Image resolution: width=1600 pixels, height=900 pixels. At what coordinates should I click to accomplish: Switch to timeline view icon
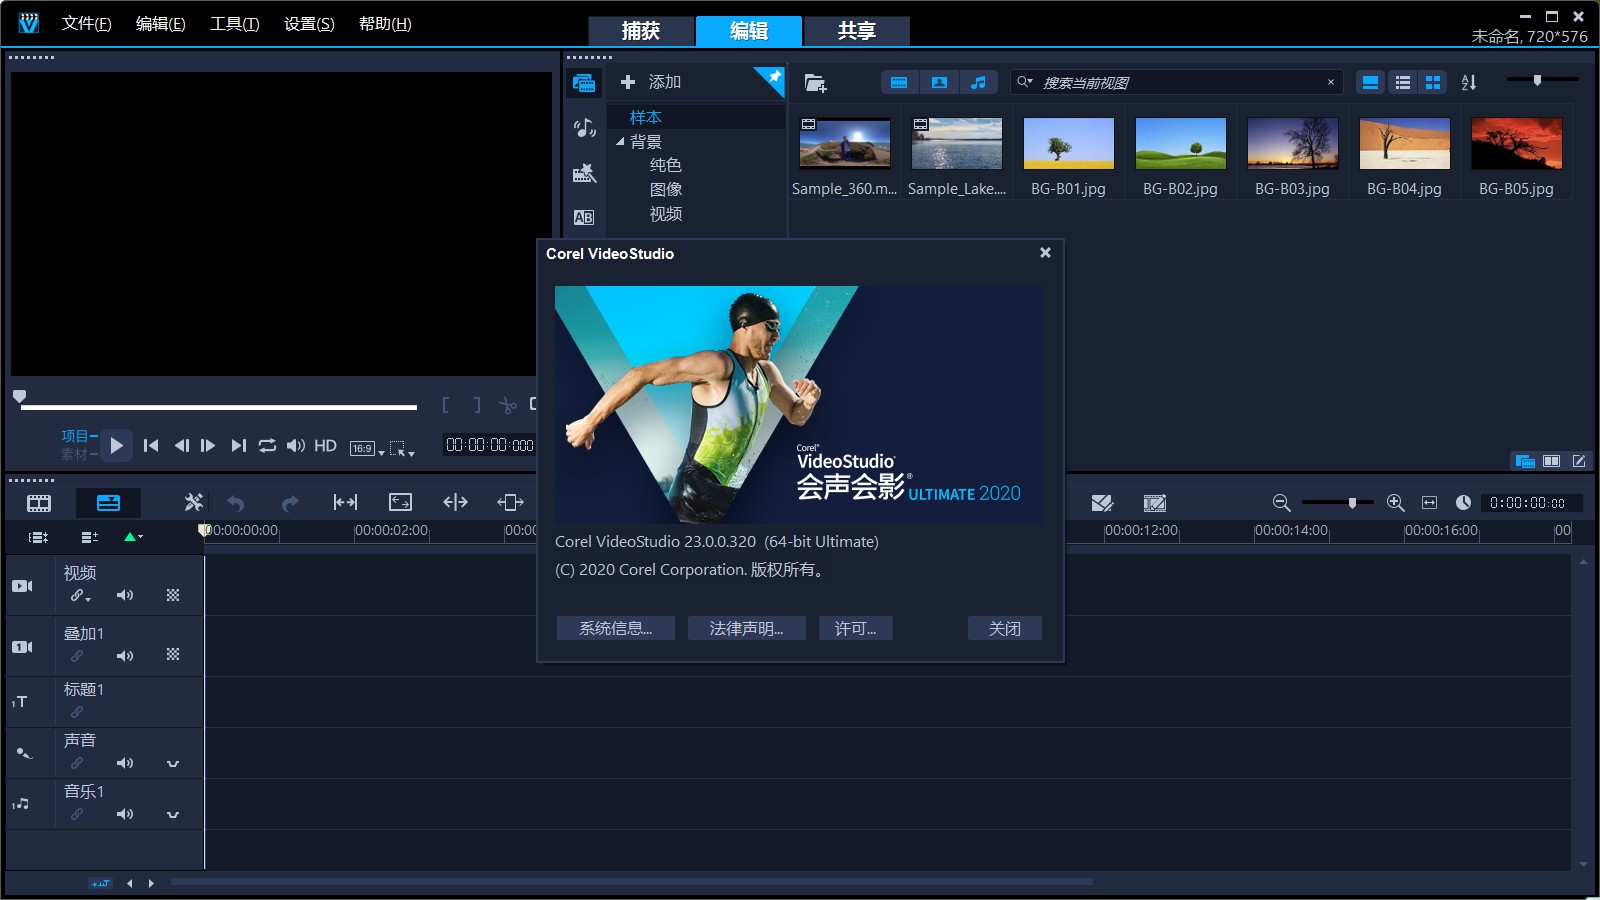point(108,503)
